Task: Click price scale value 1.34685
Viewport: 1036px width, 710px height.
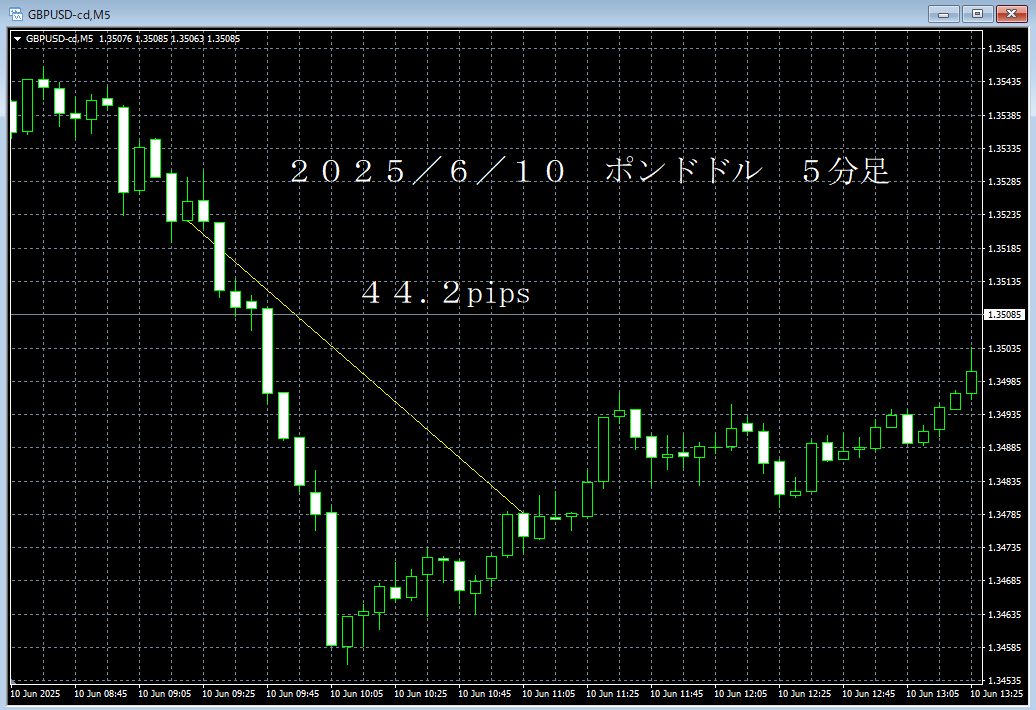Action: (x=1004, y=581)
